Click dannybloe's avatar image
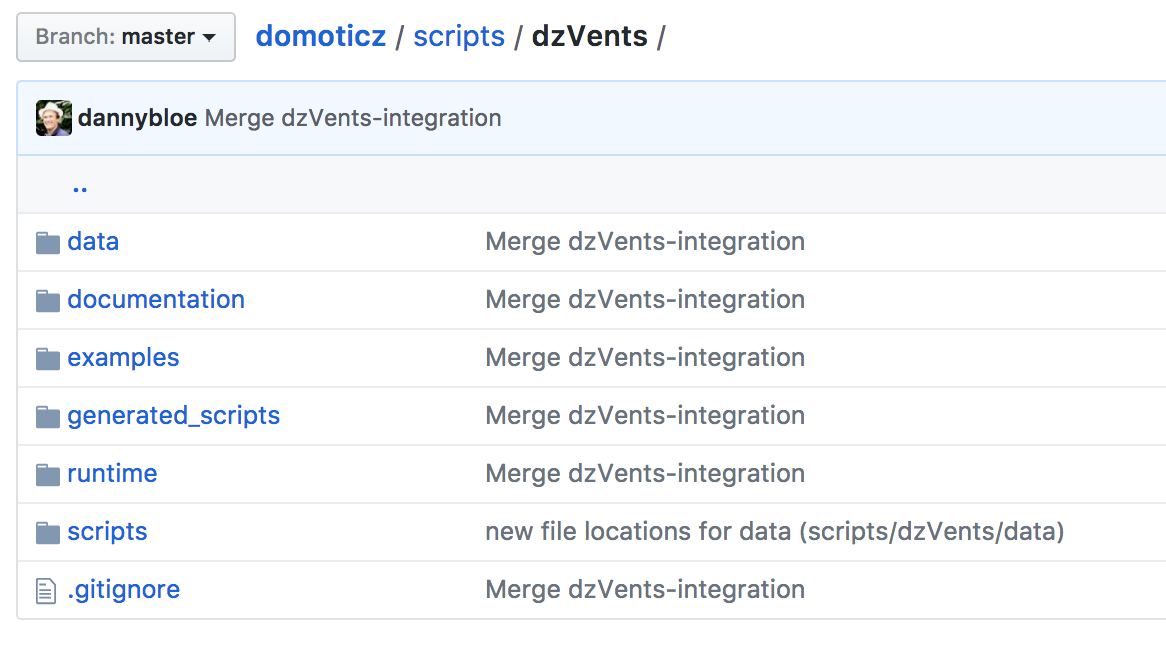 [54, 118]
